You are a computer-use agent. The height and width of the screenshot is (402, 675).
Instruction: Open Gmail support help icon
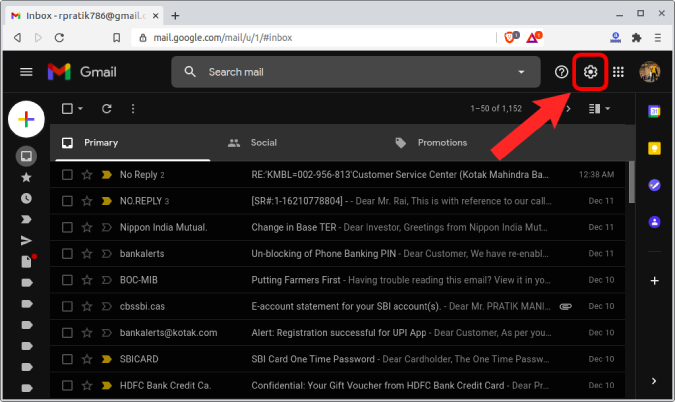tap(561, 72)
